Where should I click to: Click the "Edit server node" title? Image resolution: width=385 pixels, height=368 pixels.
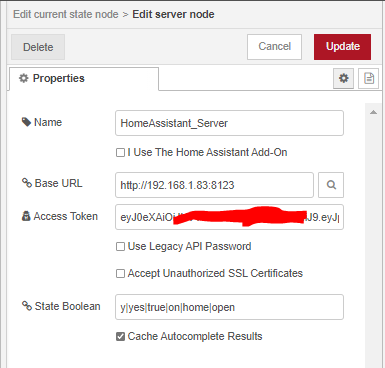point(173,15)
